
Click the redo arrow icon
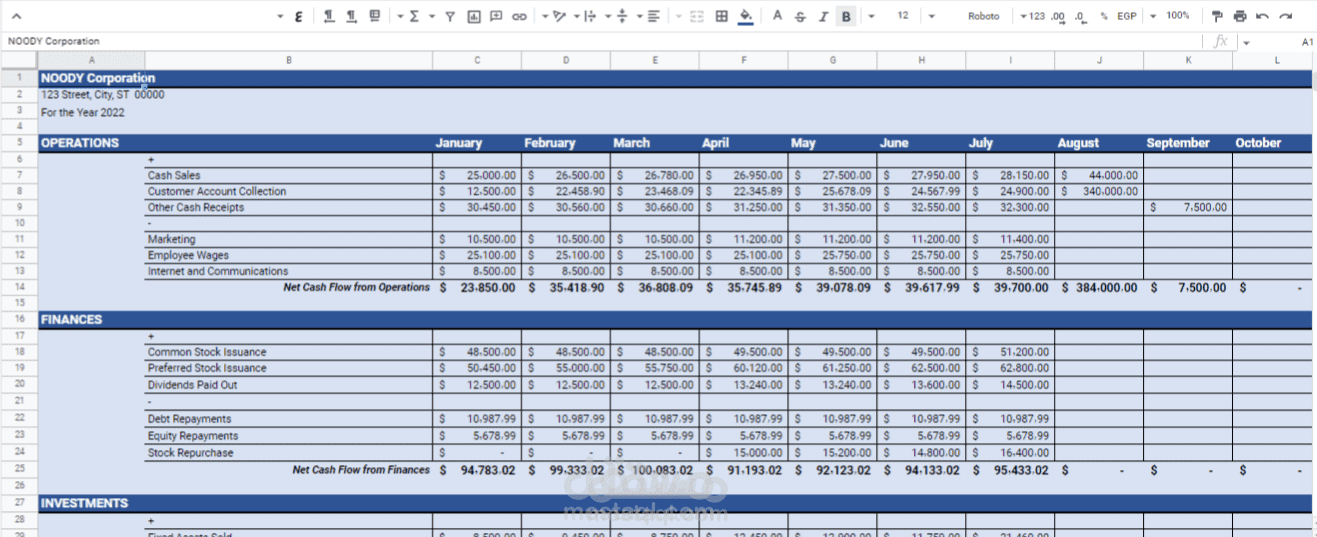point(1286,16)
